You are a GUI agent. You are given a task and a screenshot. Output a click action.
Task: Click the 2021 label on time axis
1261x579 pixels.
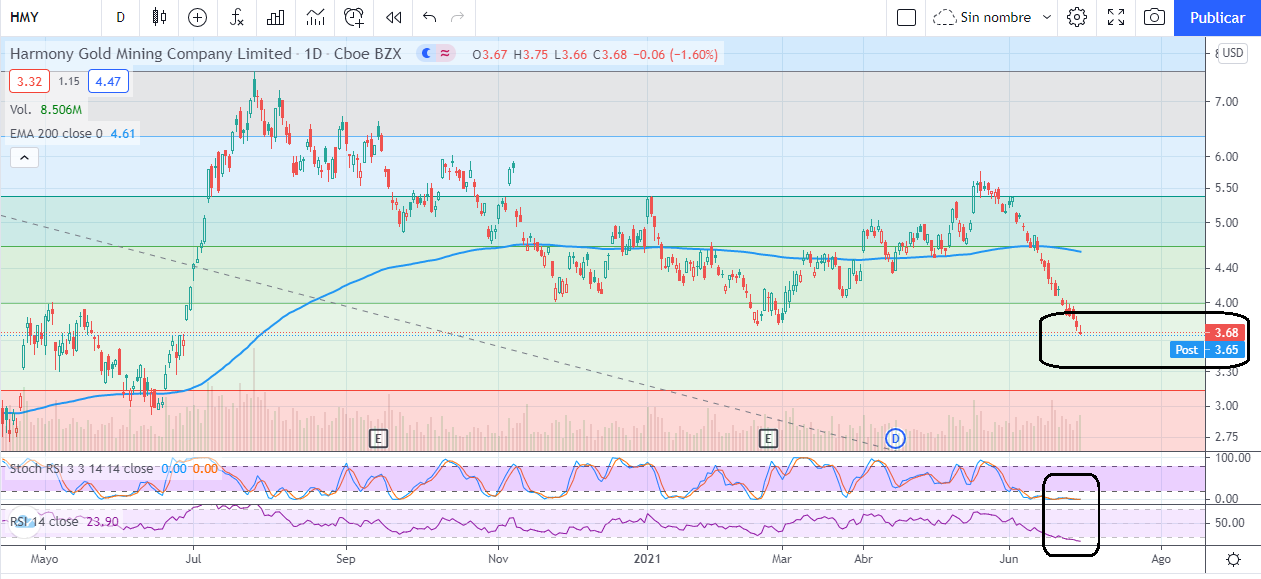(x=648, y=558)
